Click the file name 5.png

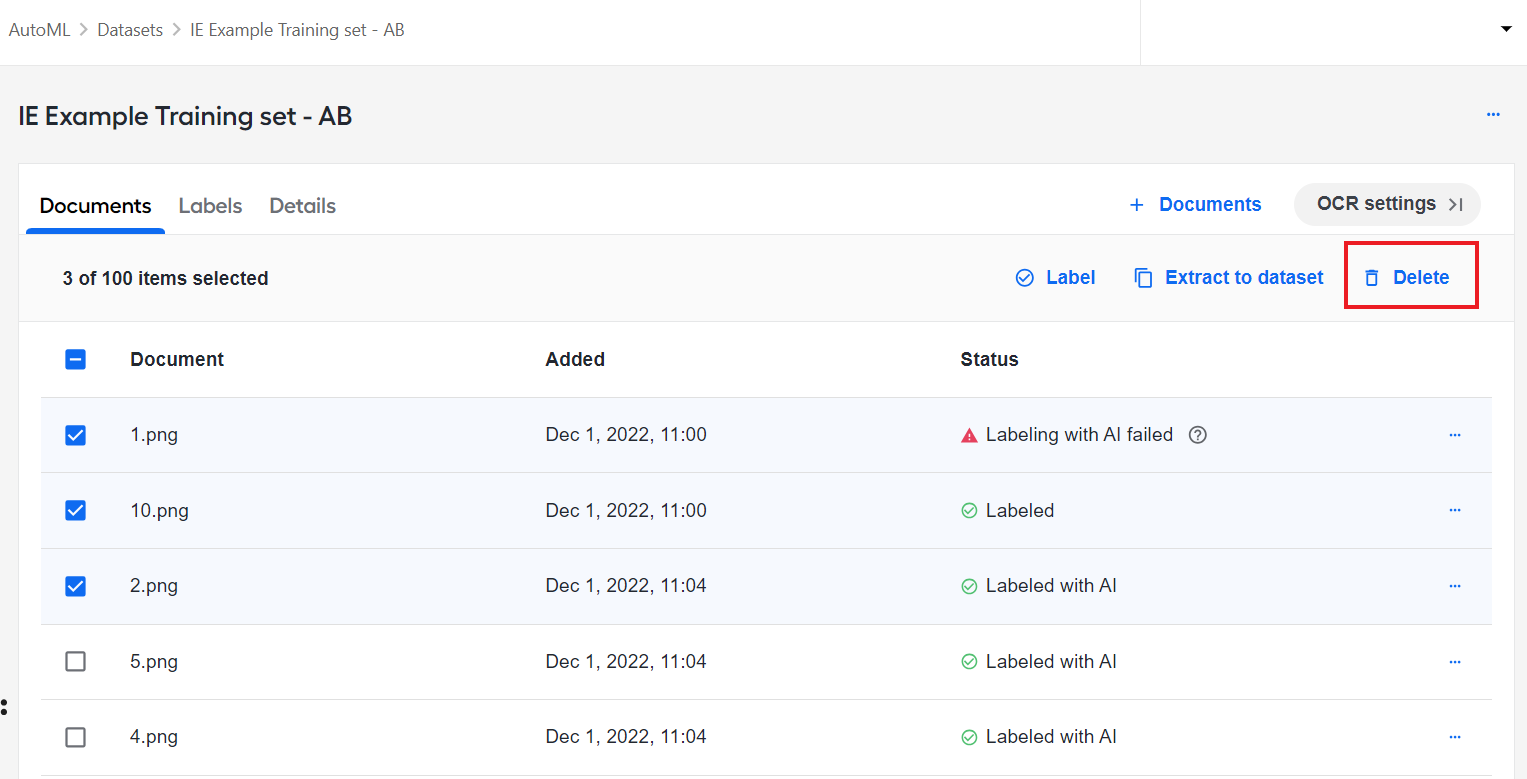click(x=154, y=661)
